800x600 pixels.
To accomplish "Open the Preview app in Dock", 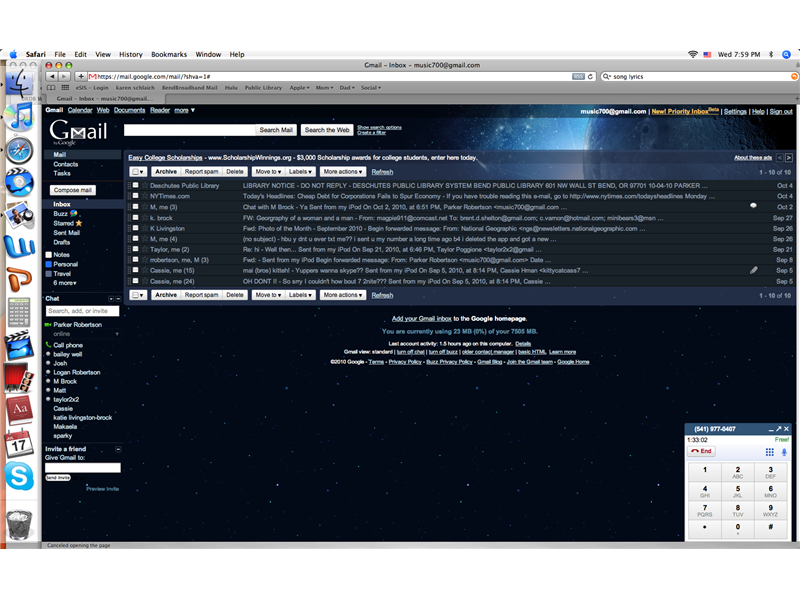I will tap(20, 215).
